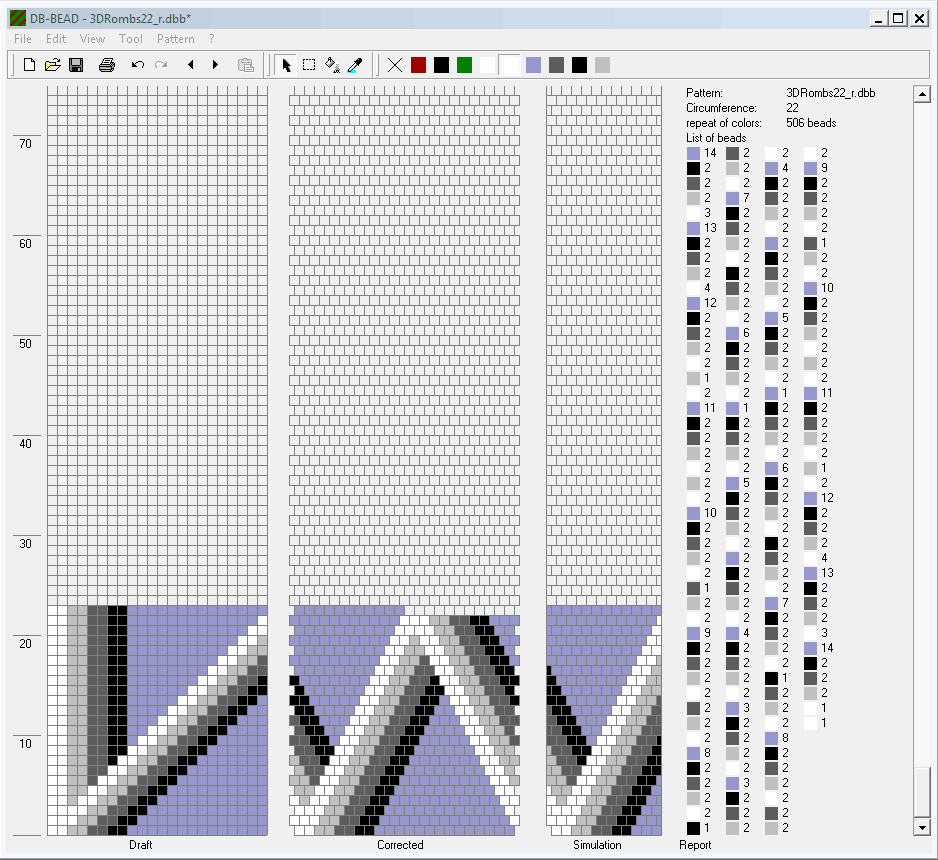Undo the last action
The height and width of the screenshot is (860, 938).
pyautogui.click(x=138, y=65)
